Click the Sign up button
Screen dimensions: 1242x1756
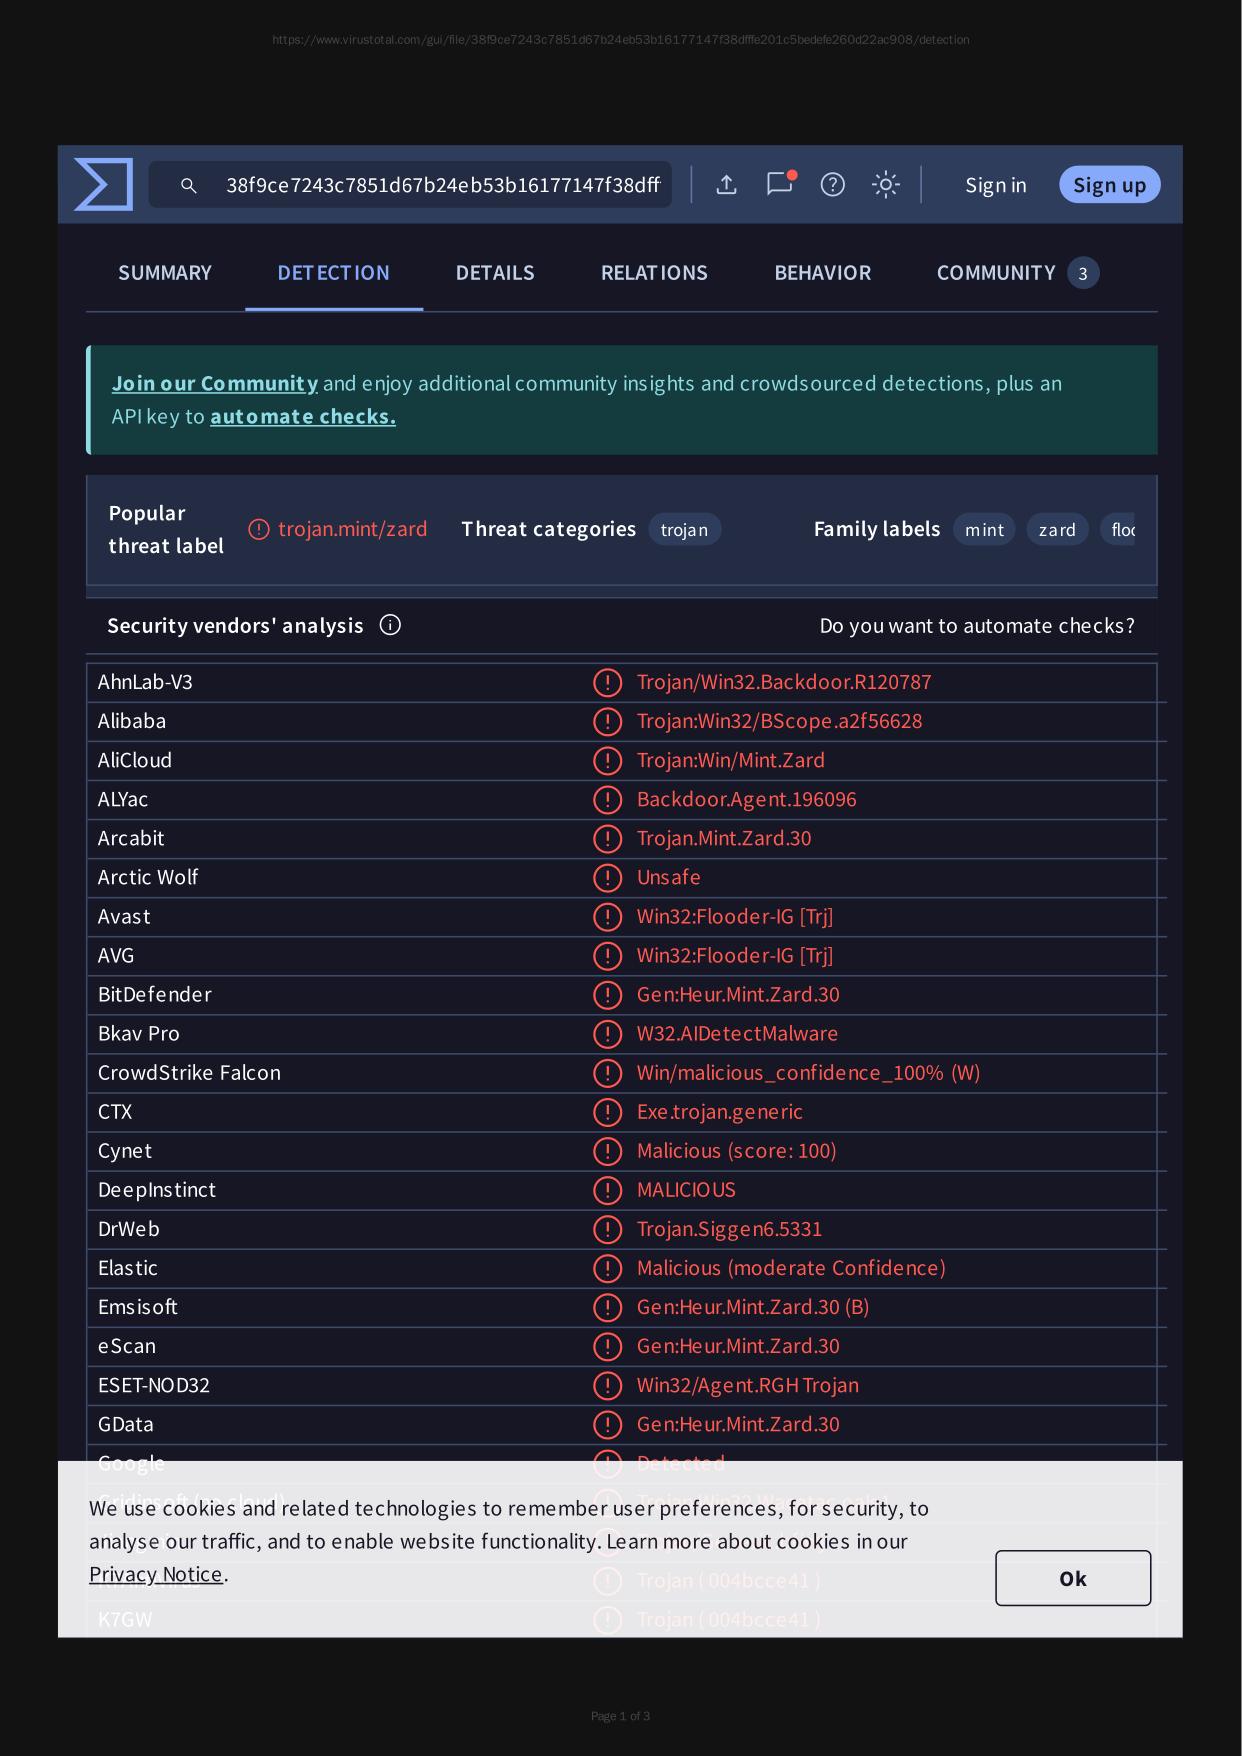pyautogui.click(x=1109, y=185)
